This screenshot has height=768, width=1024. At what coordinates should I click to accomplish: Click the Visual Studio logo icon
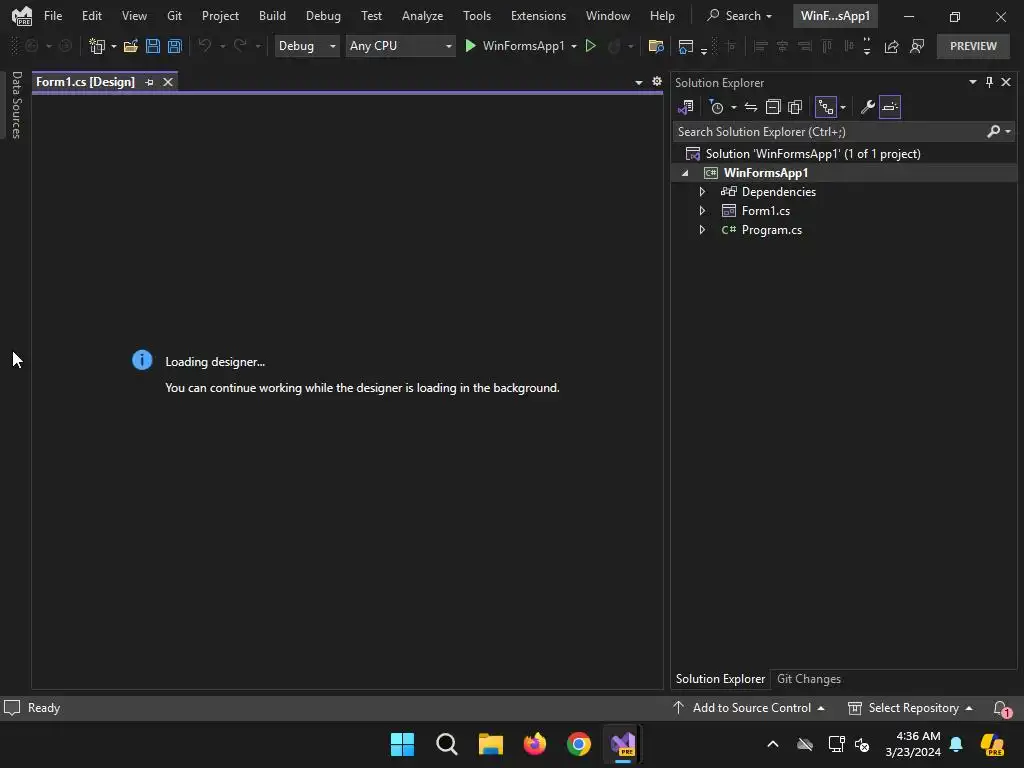(x=22, y=16)
